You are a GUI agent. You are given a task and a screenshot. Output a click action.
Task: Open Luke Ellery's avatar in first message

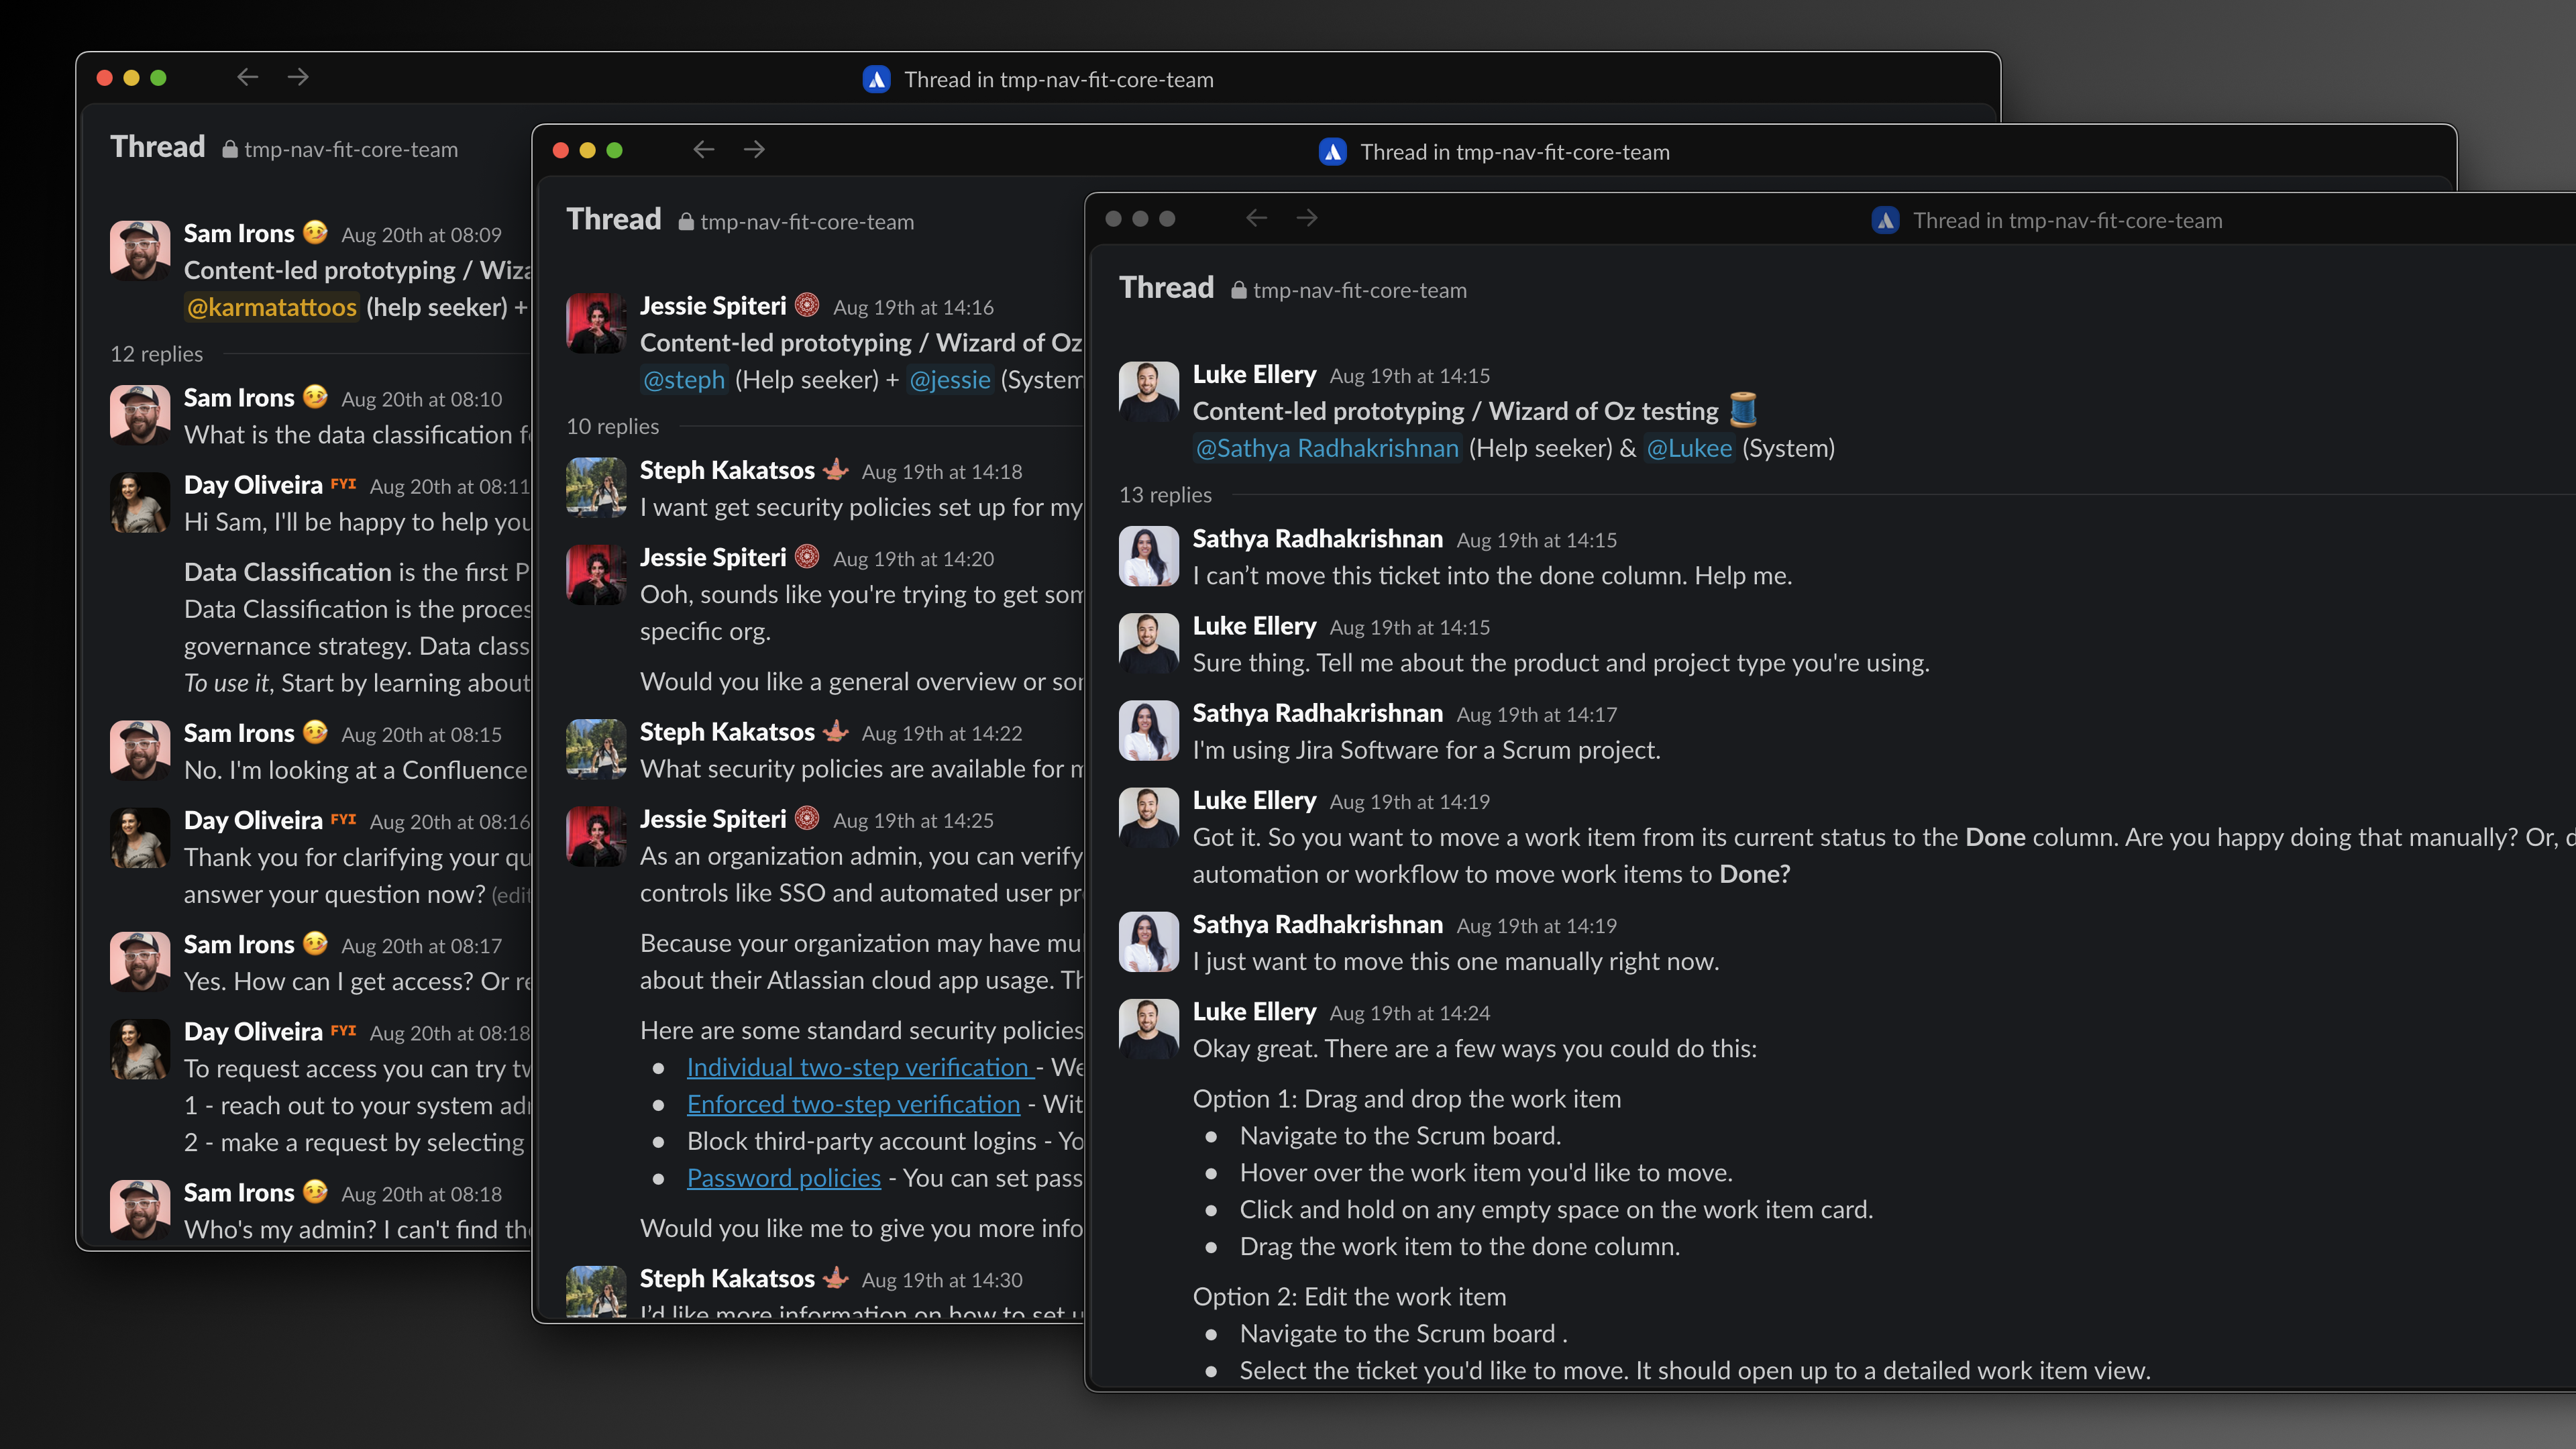pos(1148,392)
